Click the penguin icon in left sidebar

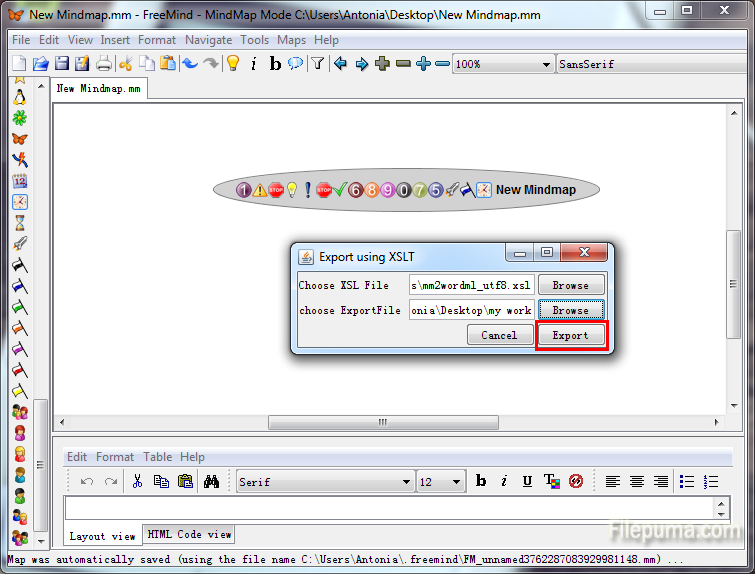[x=19, y=97]
